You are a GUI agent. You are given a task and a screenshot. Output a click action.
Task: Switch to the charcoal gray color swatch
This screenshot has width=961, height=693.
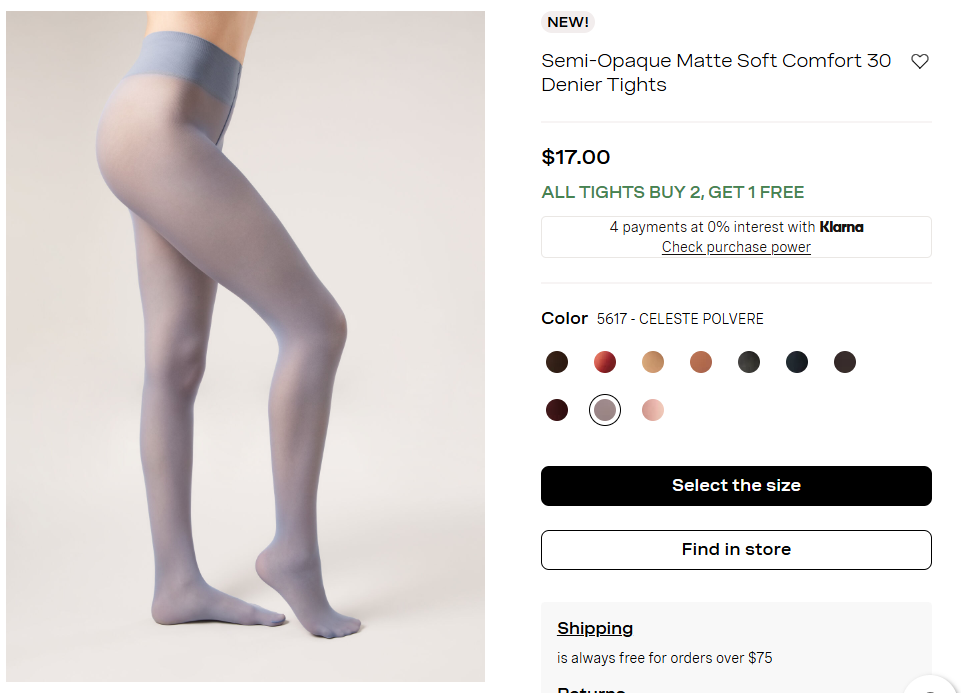click(749, 362)
